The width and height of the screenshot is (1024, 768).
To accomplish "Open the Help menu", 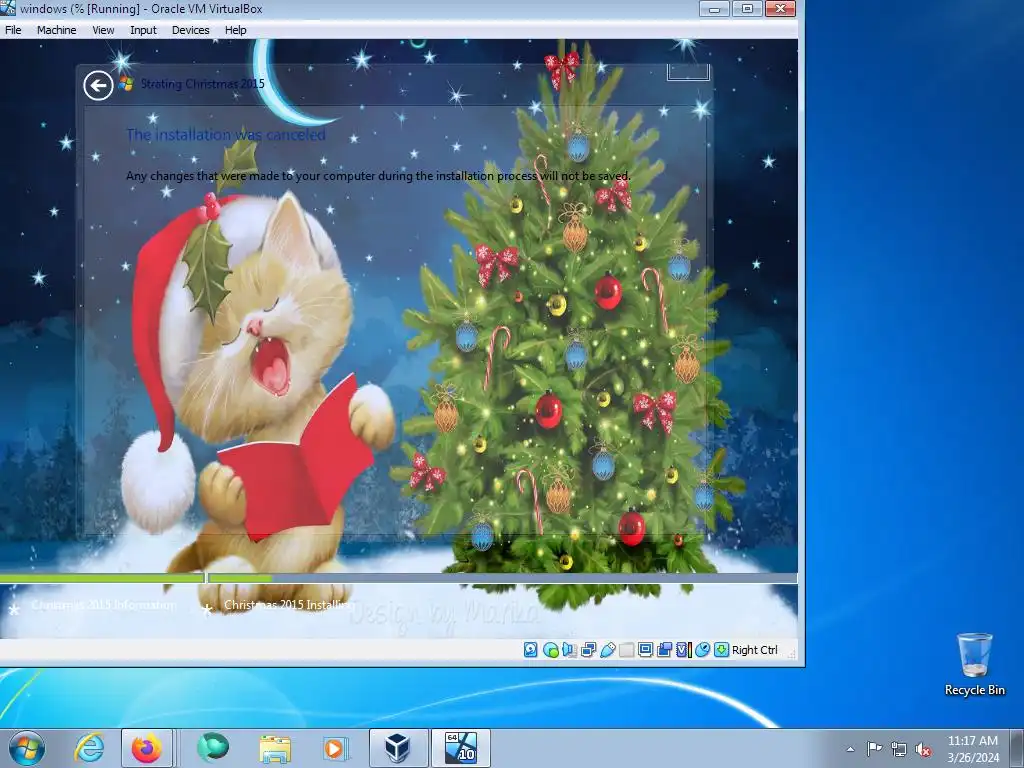I will (x=235, y=30).
